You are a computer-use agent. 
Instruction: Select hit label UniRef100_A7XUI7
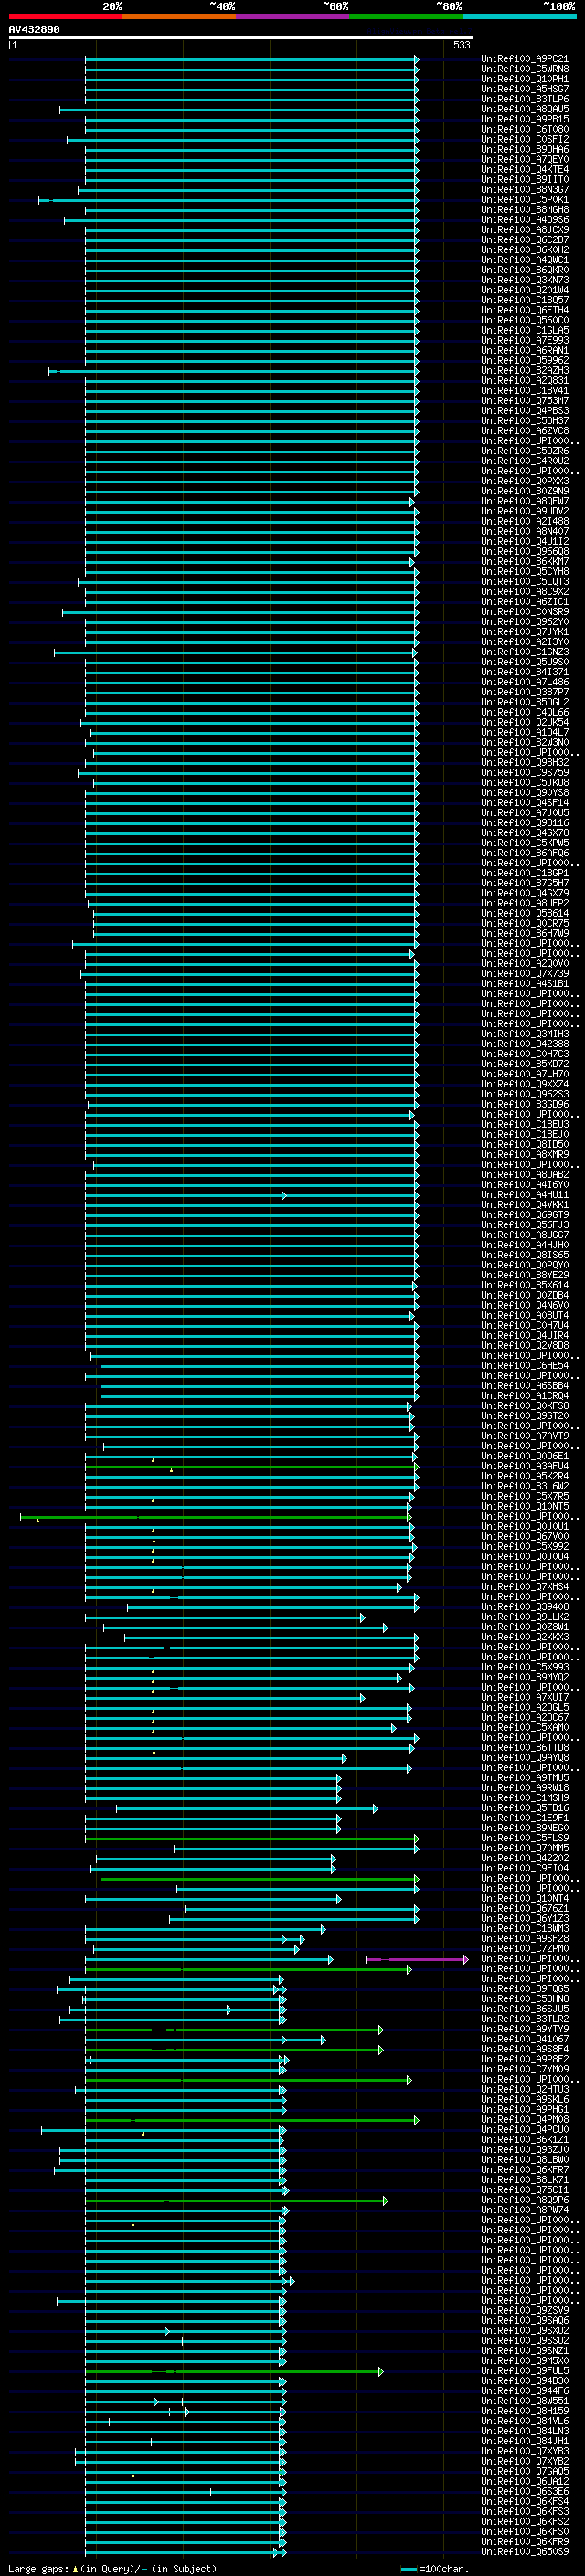pyautogui.click(x=525, y=1697)
